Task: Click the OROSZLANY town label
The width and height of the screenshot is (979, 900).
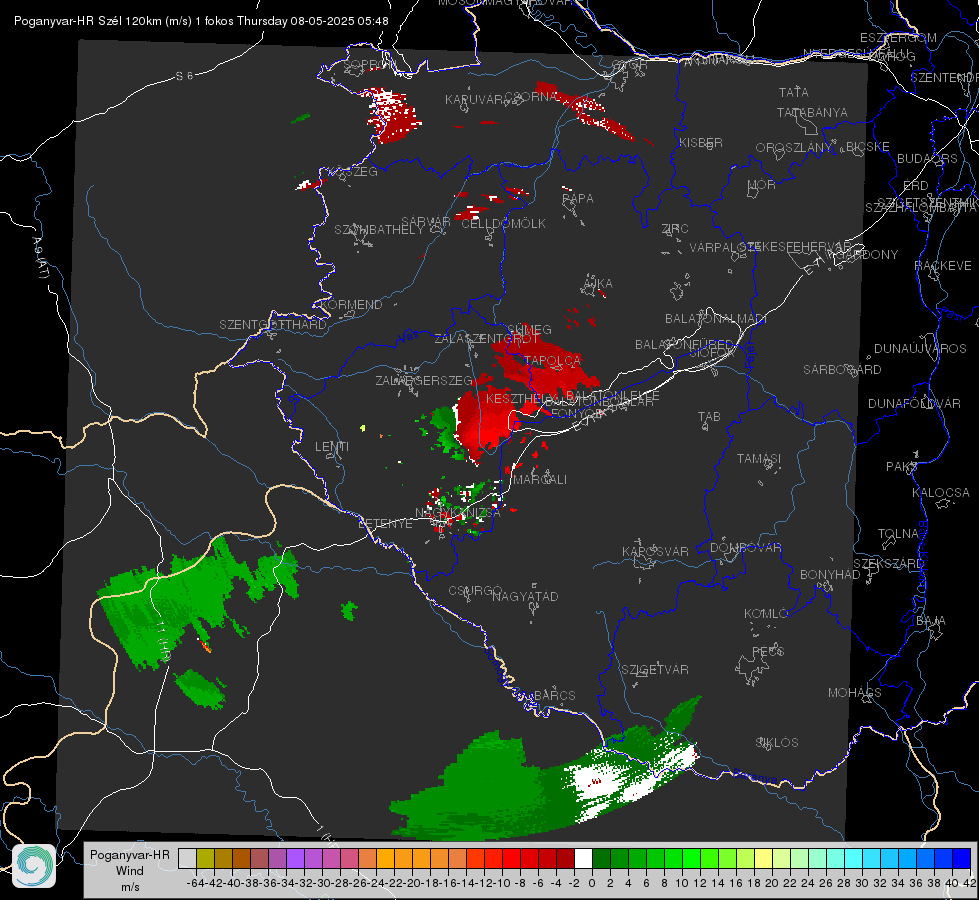Action: coord(794,148)
